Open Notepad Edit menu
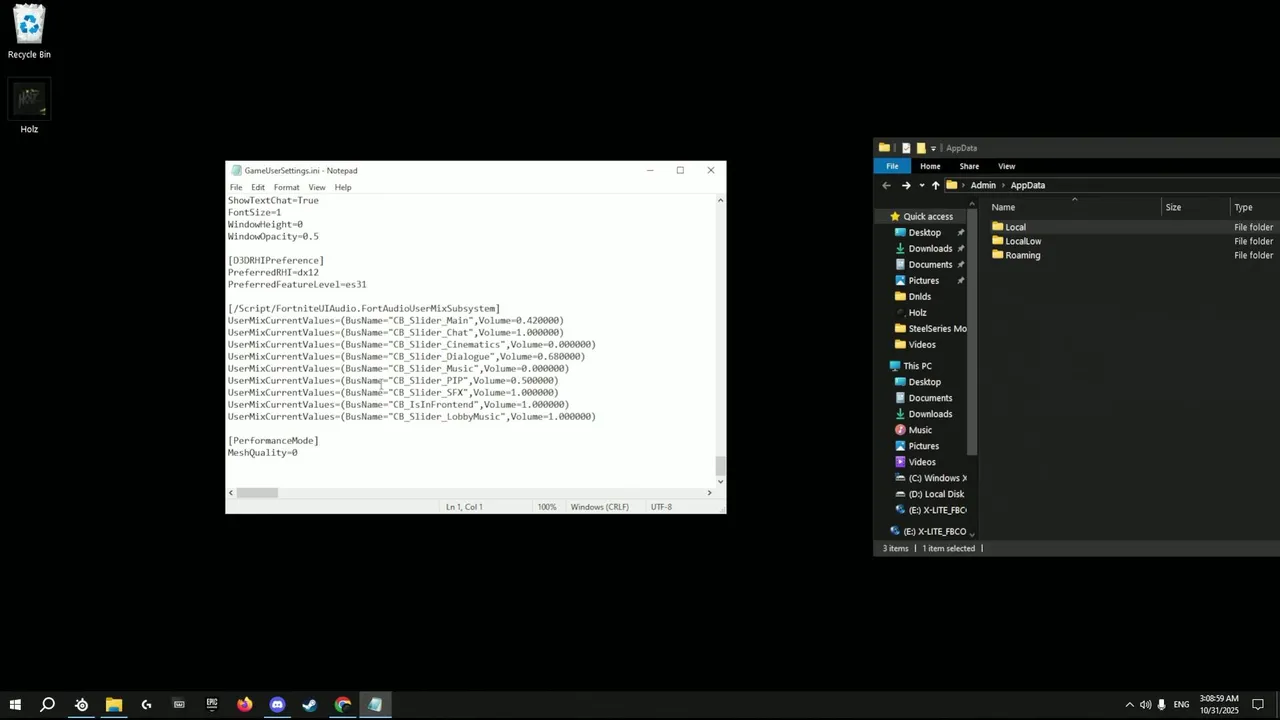Image resolution: width=1280 pixels, height=720 pixels. (x=258, y=187)
